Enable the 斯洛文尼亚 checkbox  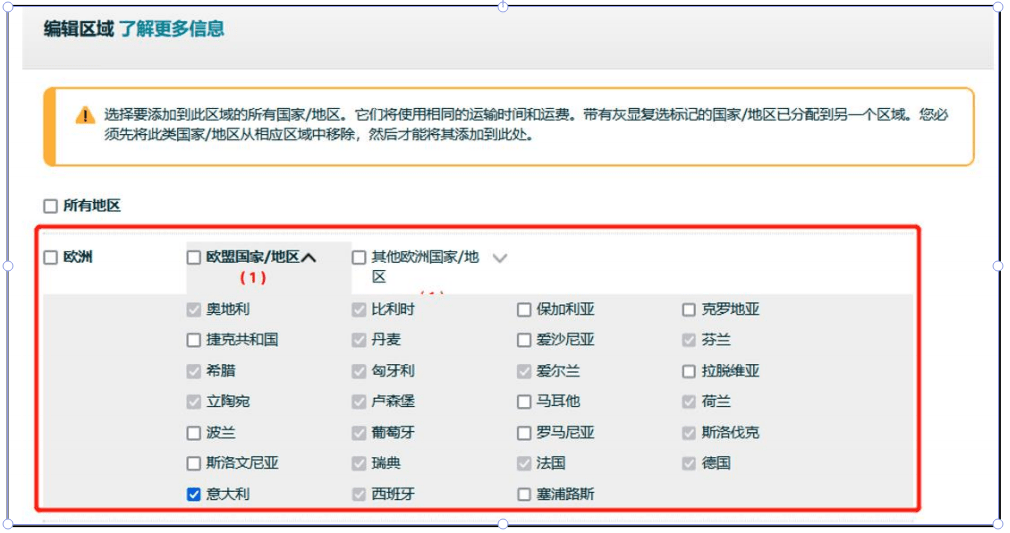tap(194, 464)
